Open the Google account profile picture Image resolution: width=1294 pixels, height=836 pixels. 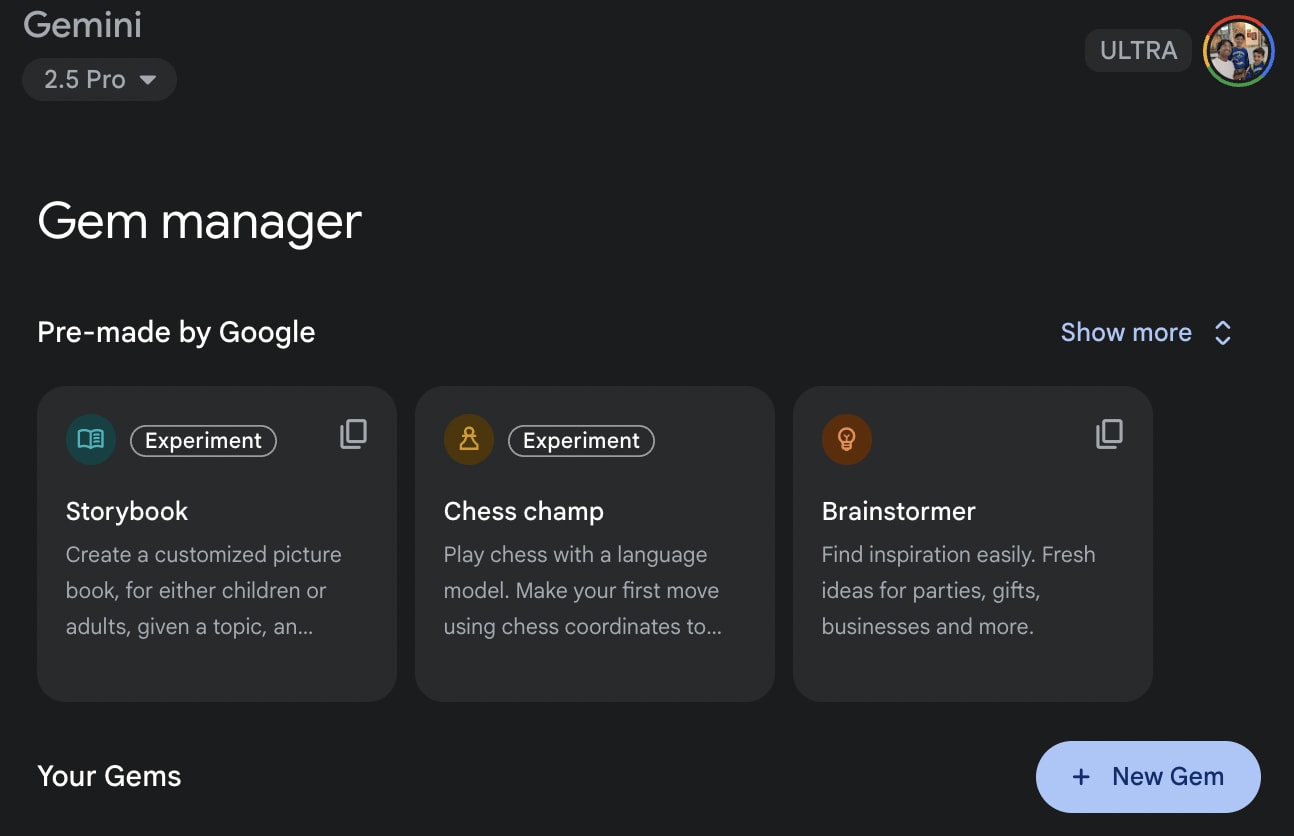tap(1239, 51)
